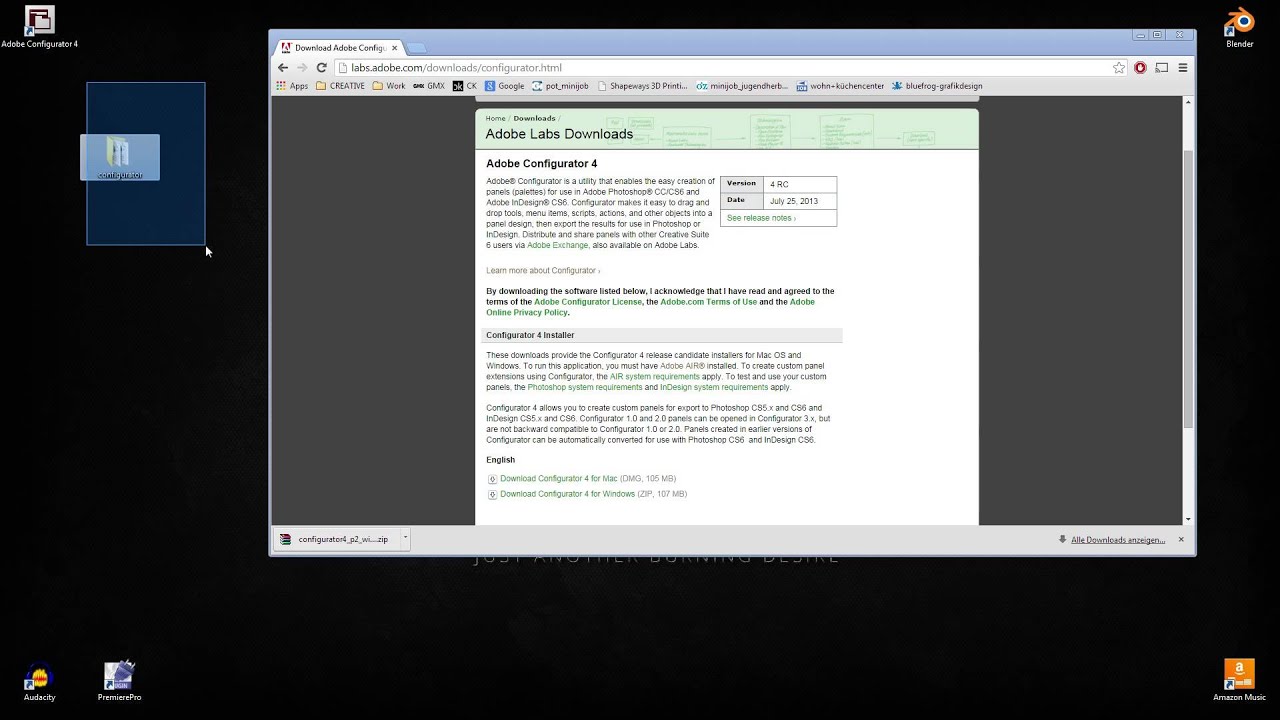Open InDesign system requirements link
Image resolution: width=1280 pixels, height=720 pixels.
click(x=714, y=387)
